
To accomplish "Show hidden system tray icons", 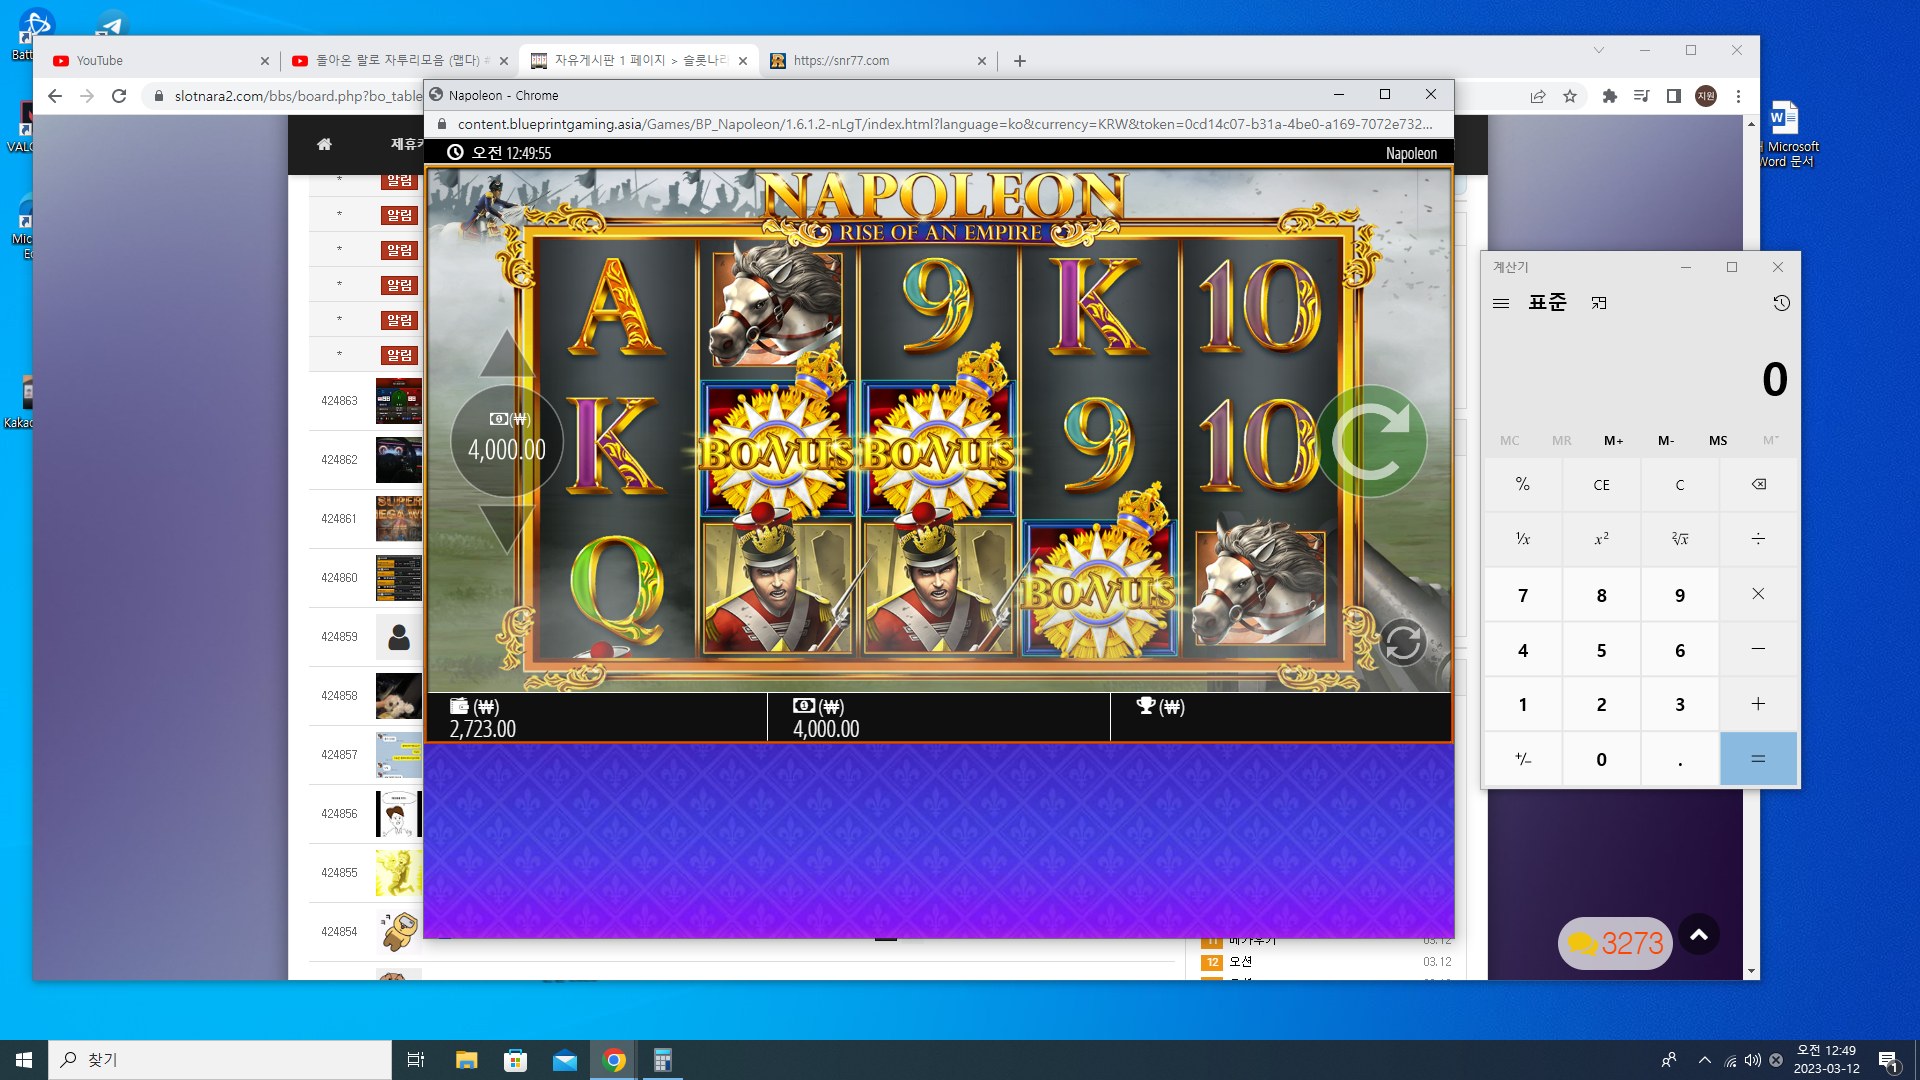I will [1704, 1060].
